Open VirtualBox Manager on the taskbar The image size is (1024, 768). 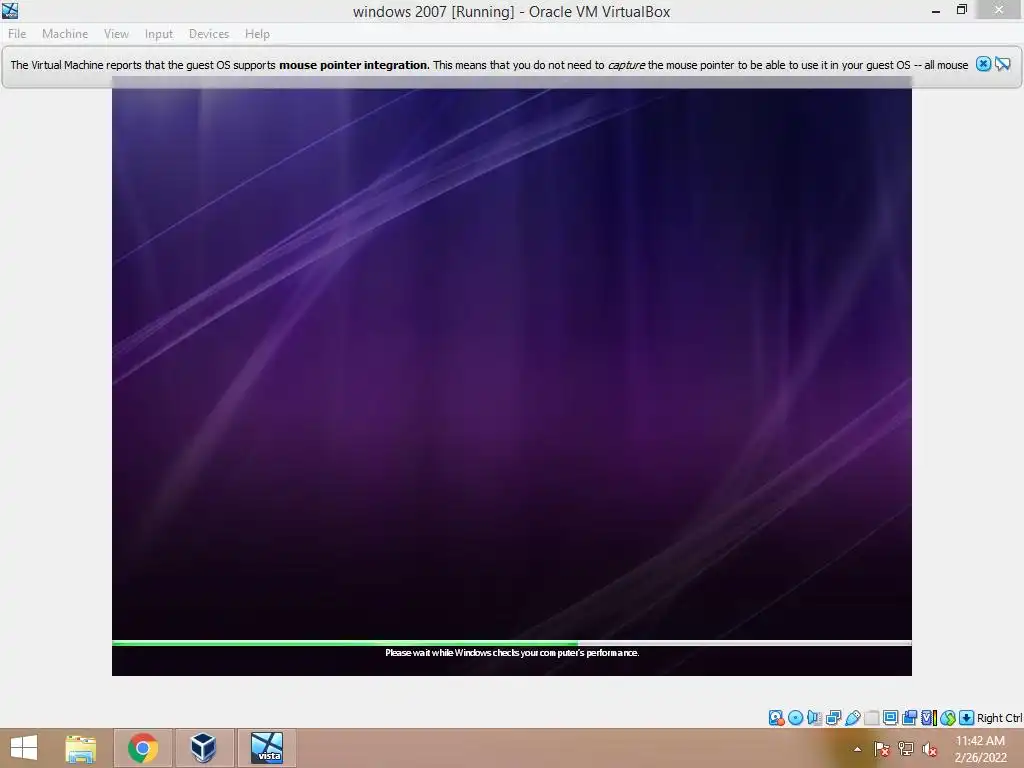tap(204, 748)
